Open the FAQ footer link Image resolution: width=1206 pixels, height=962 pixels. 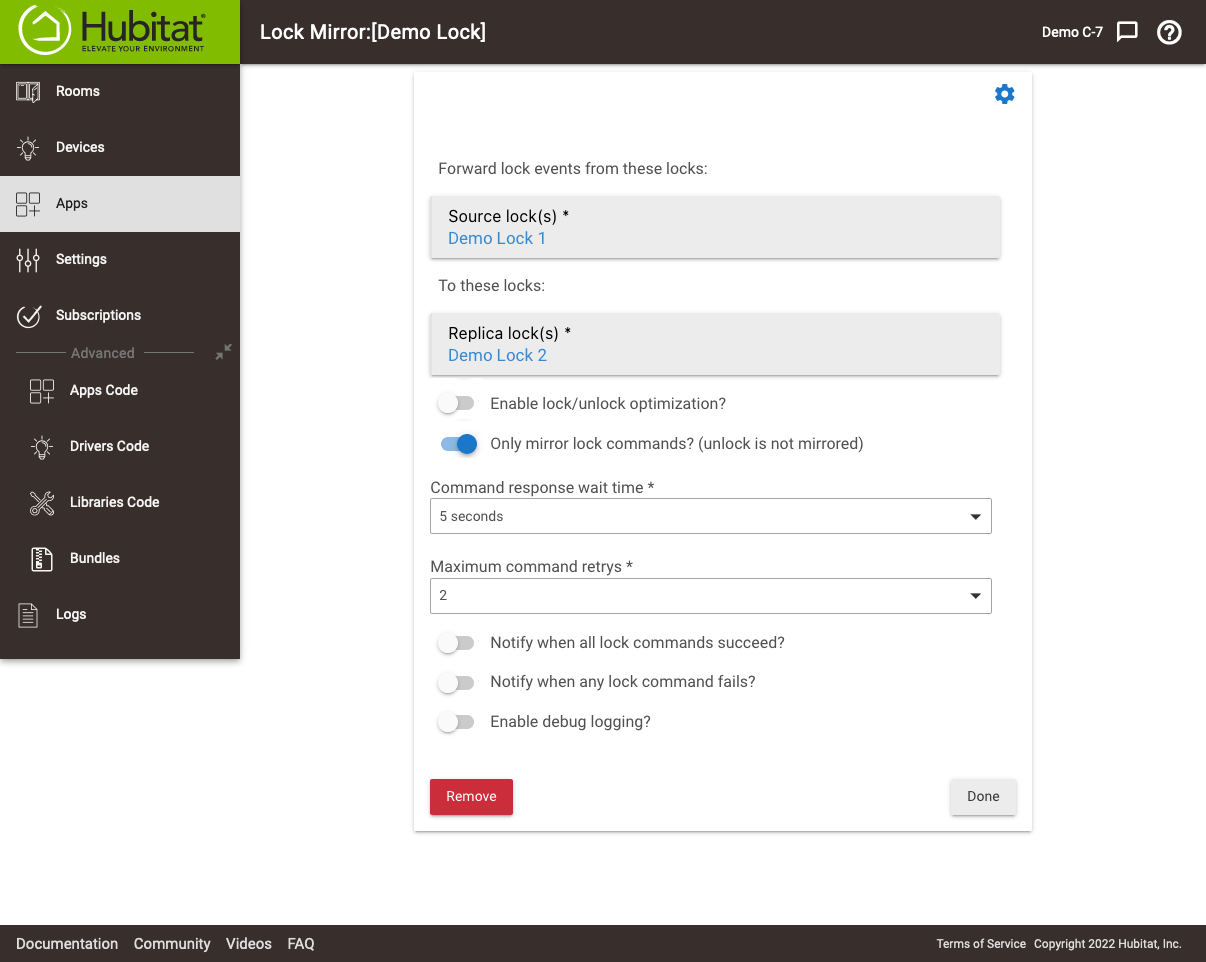pyautogui.click(x=301, y=944)
